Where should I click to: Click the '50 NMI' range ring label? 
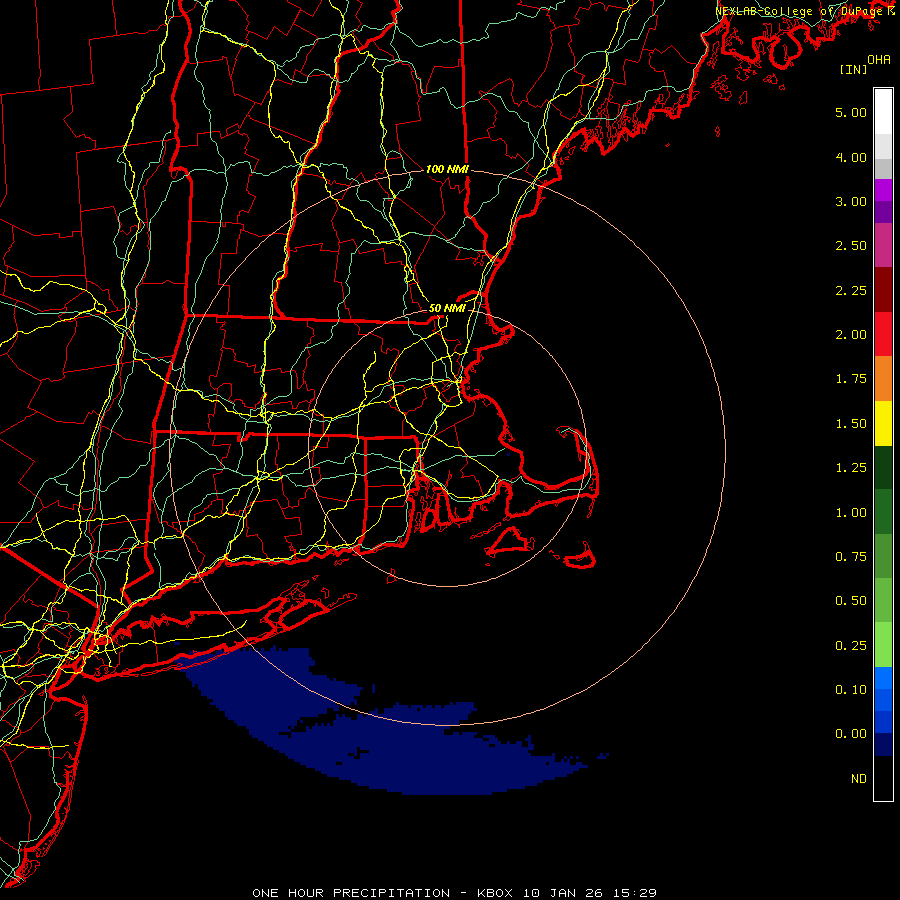pos(447,308)
